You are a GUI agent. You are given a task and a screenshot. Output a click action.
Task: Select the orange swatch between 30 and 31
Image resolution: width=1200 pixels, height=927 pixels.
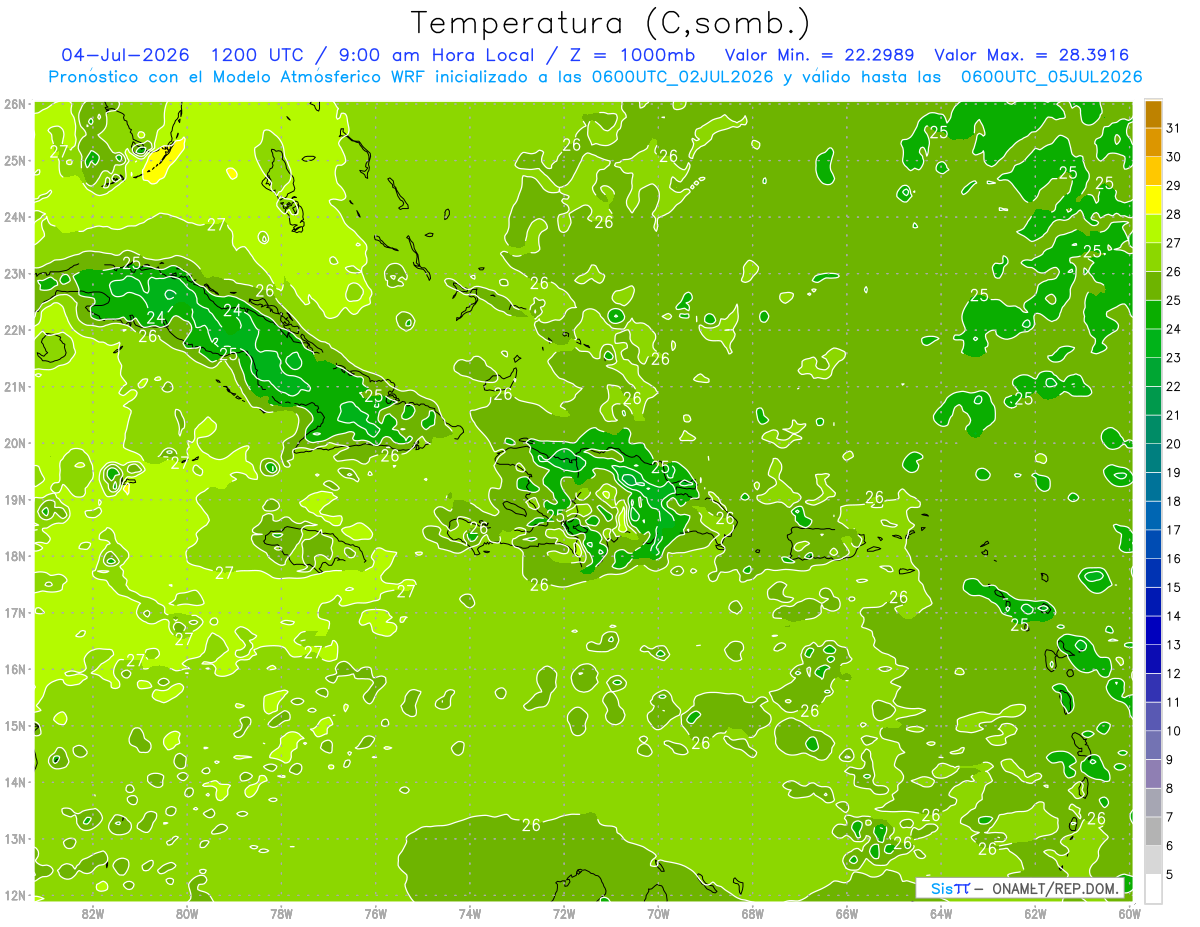point(1153,143)
